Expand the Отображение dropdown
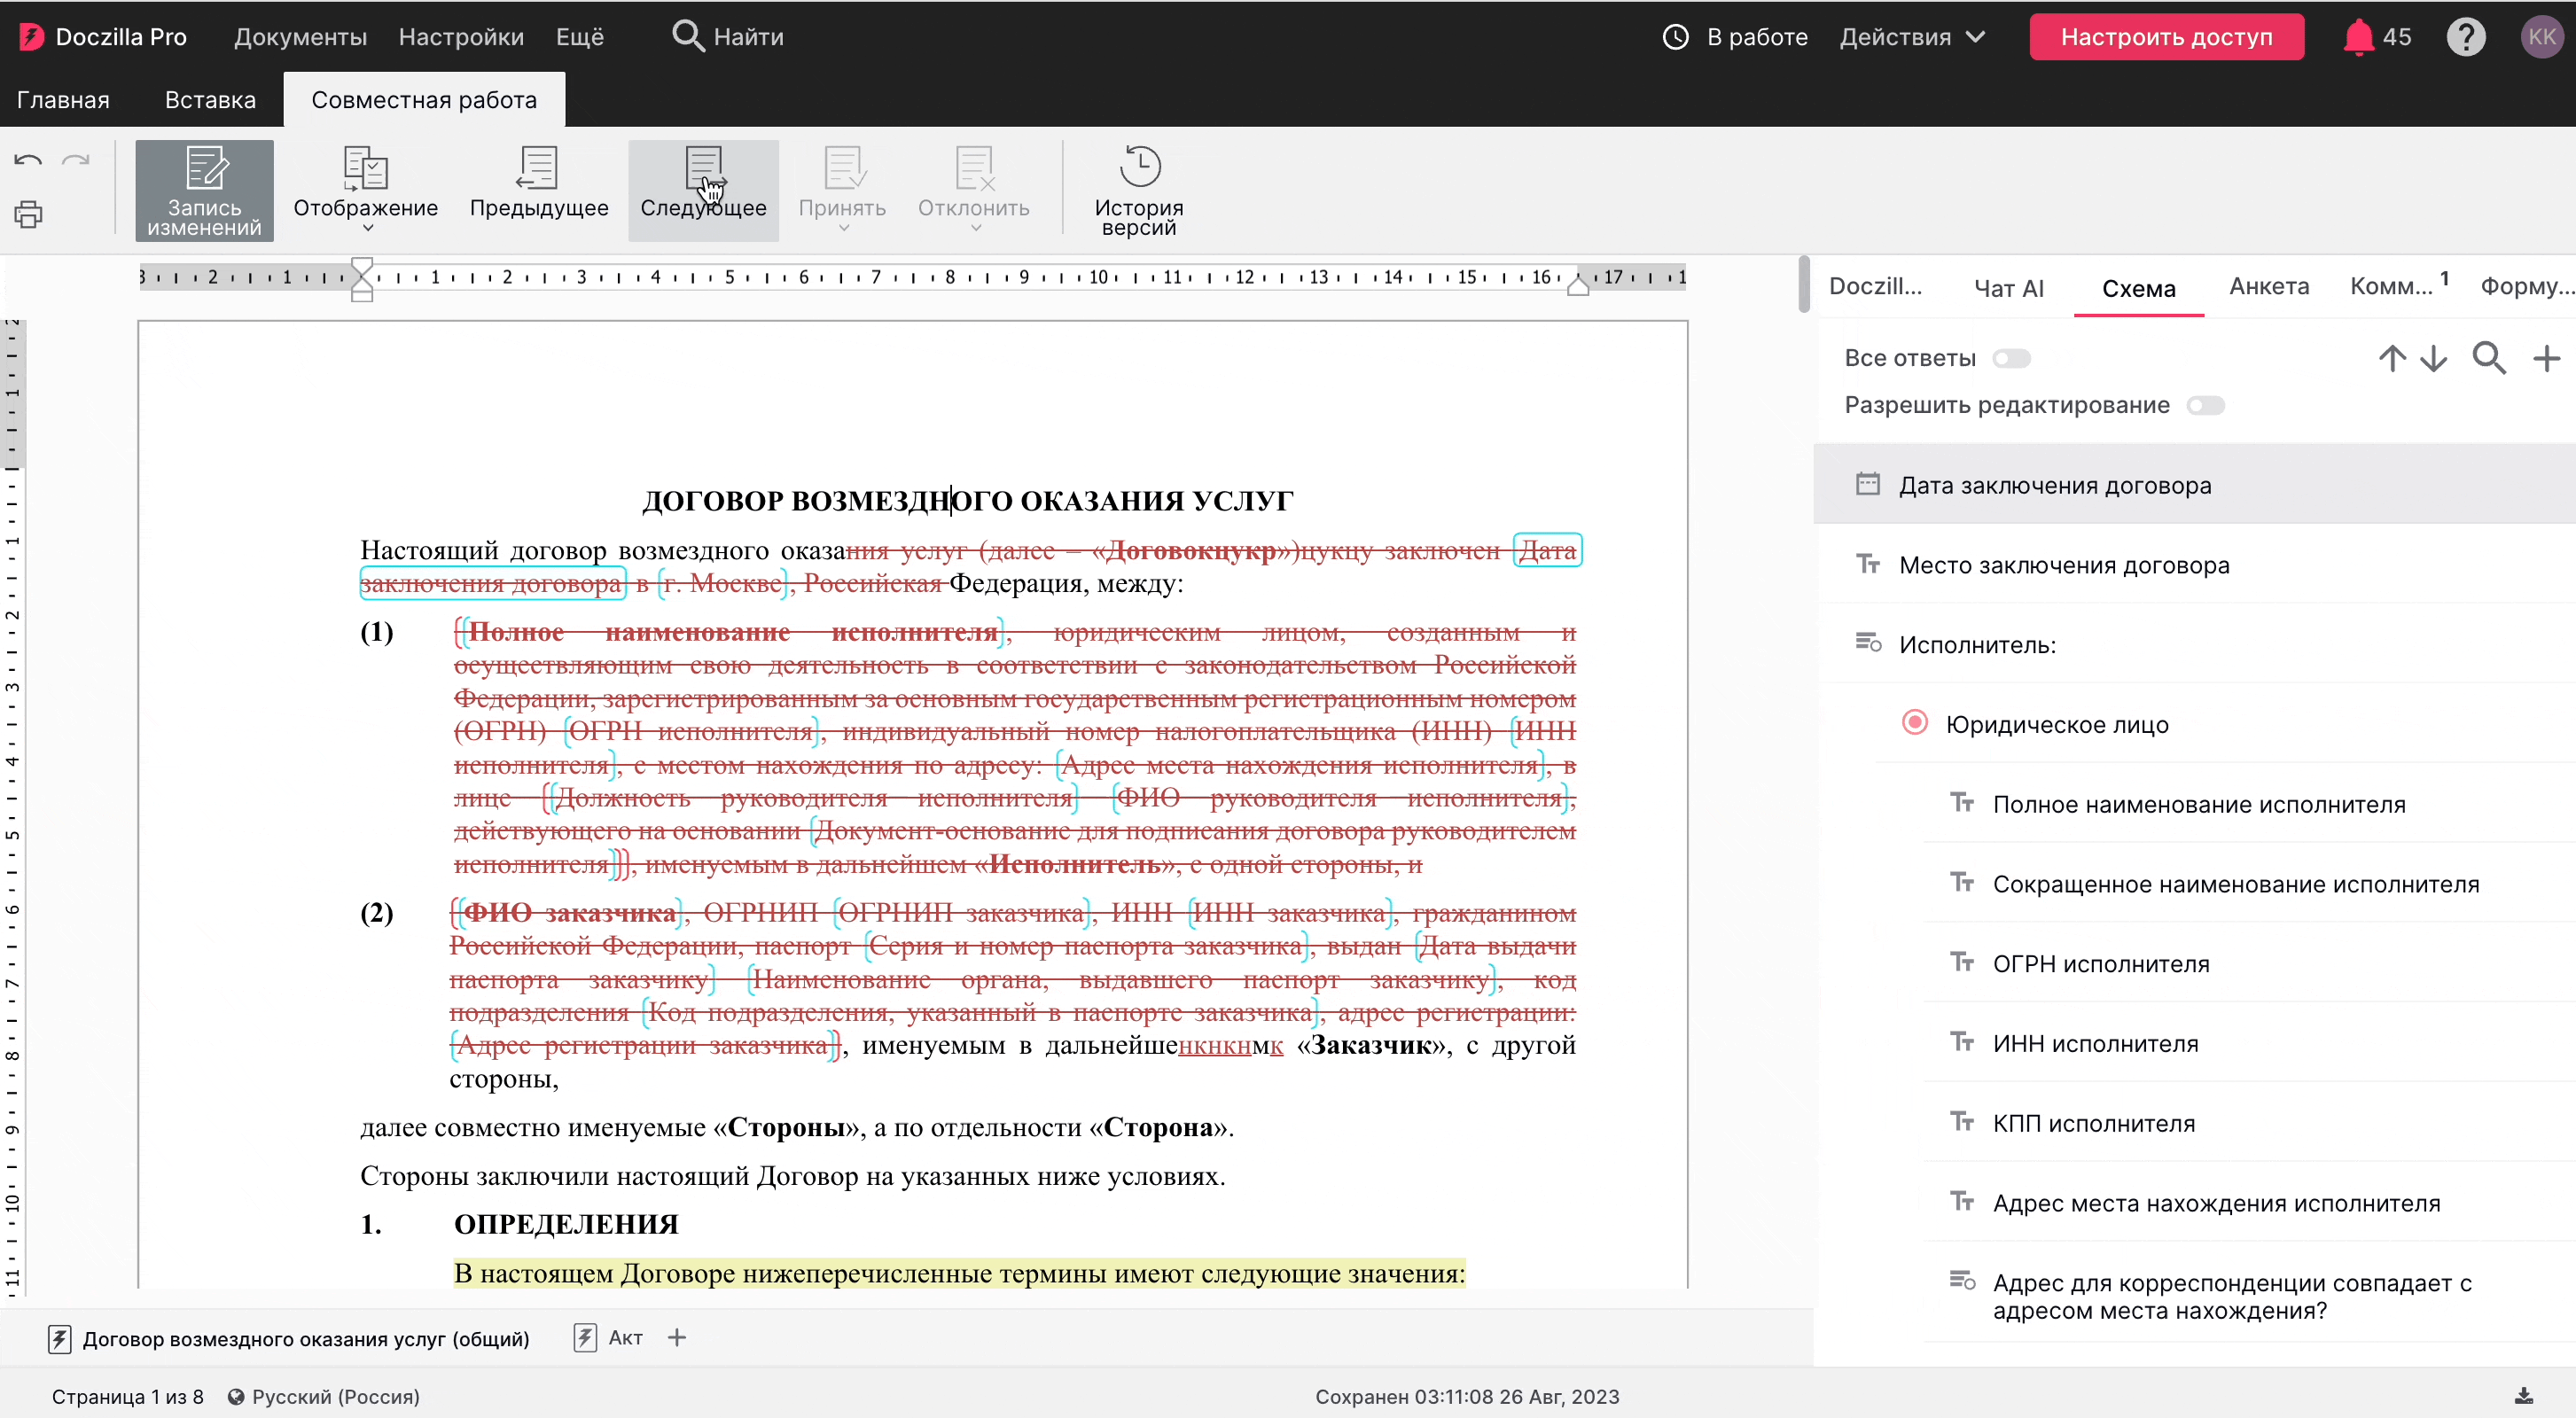 tap(365, 190)
